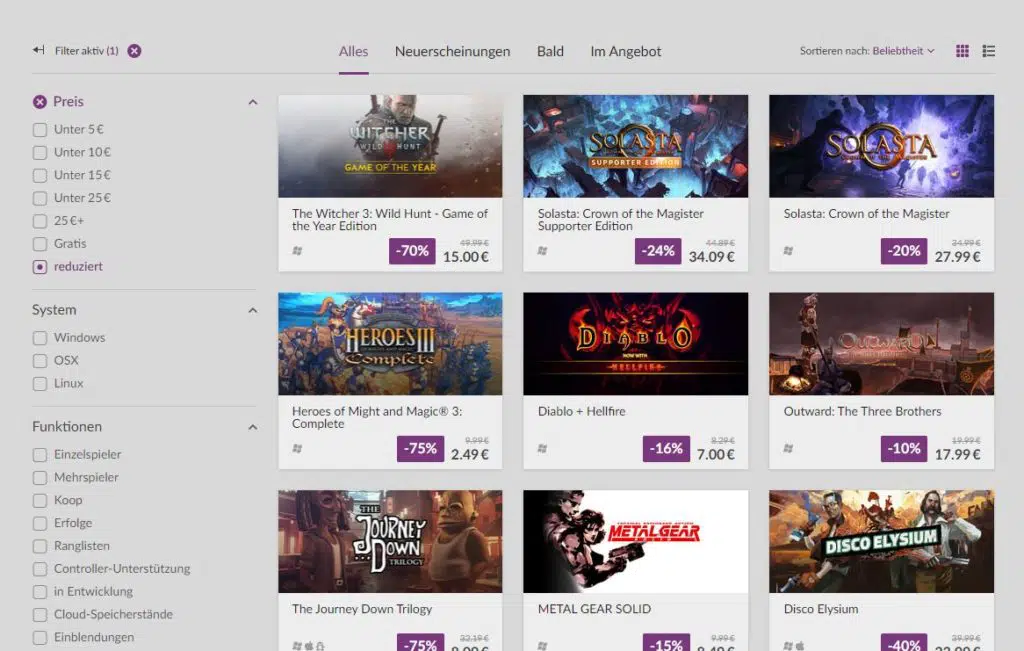
Task: Select the Alles tab
Action: [353, 52]
